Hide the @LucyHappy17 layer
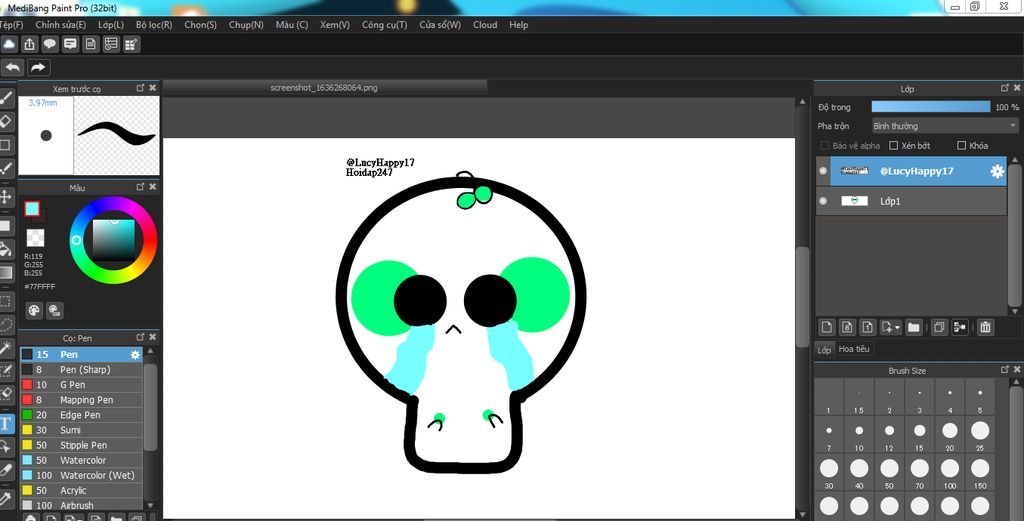 tap(823, 171)
